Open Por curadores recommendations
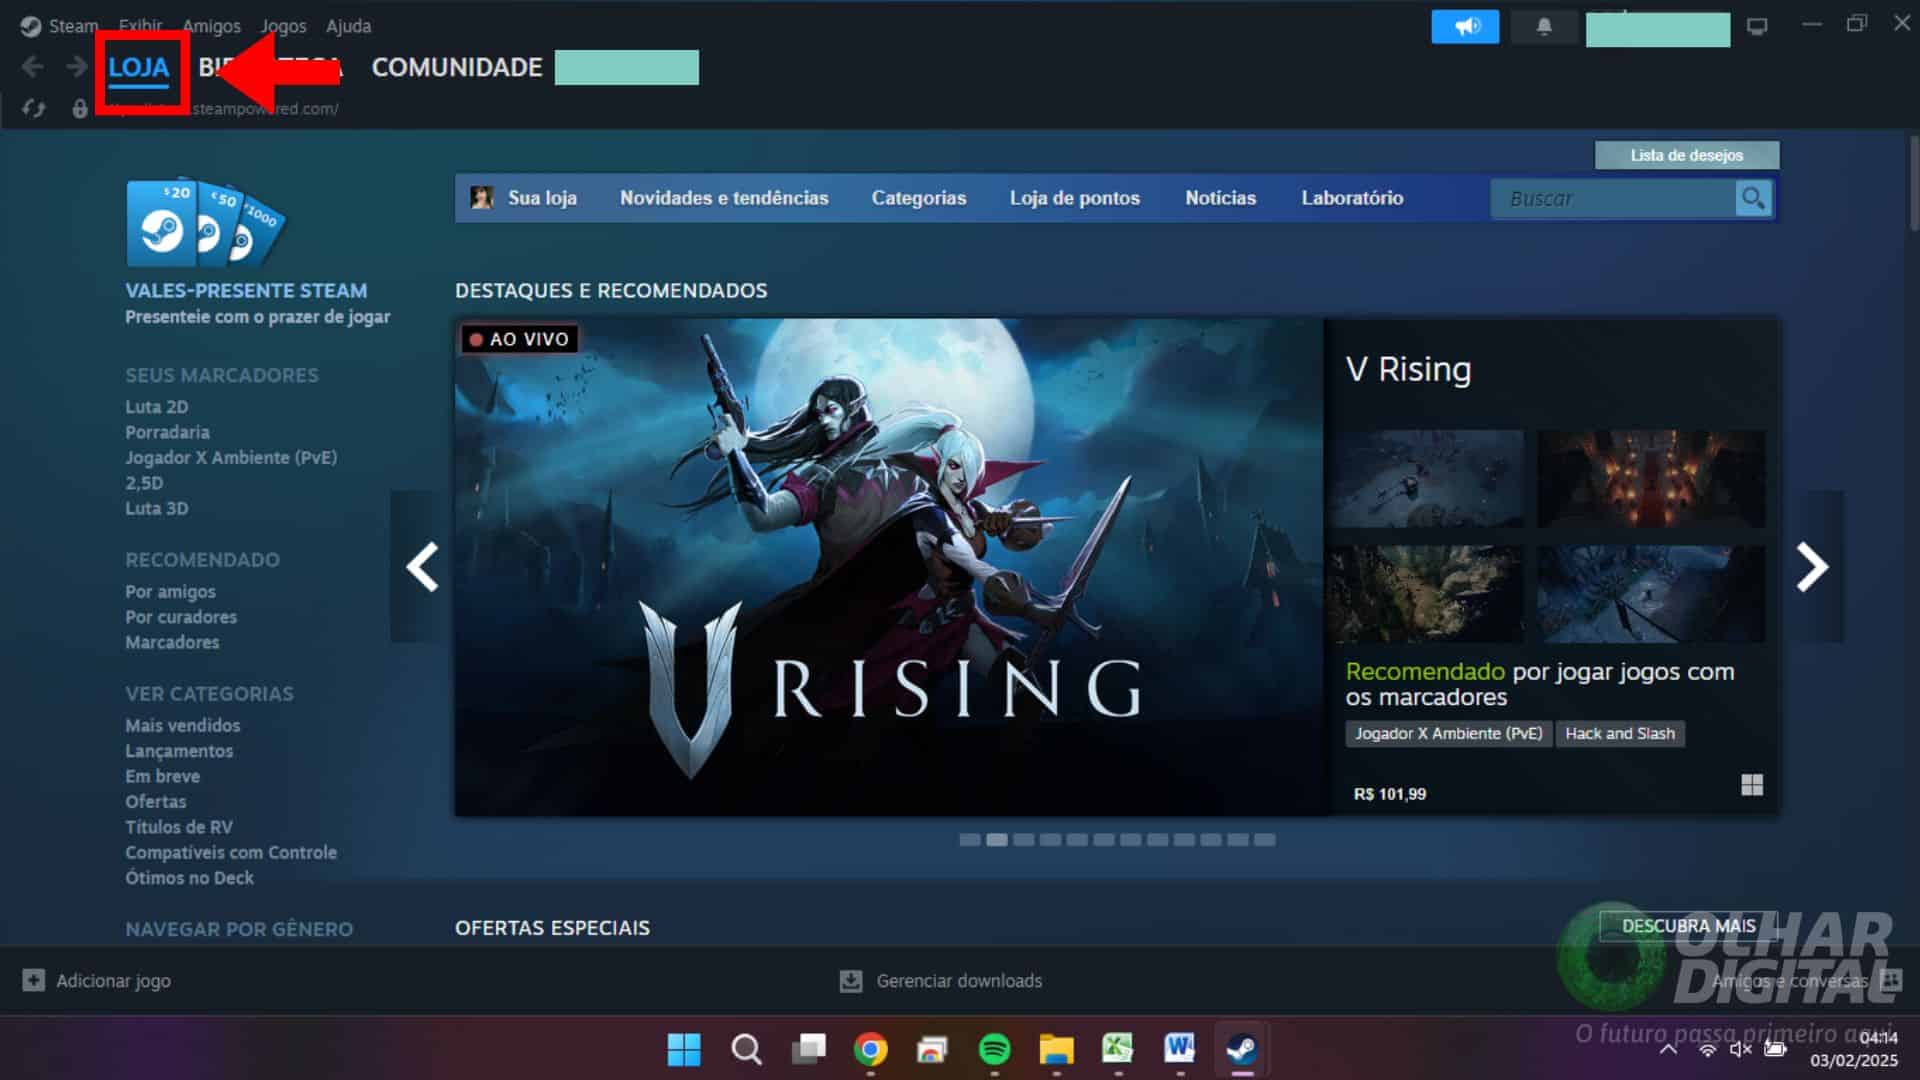This screenshot has width=1920, height=1080. pyautogui.click(x=181, y=617)
